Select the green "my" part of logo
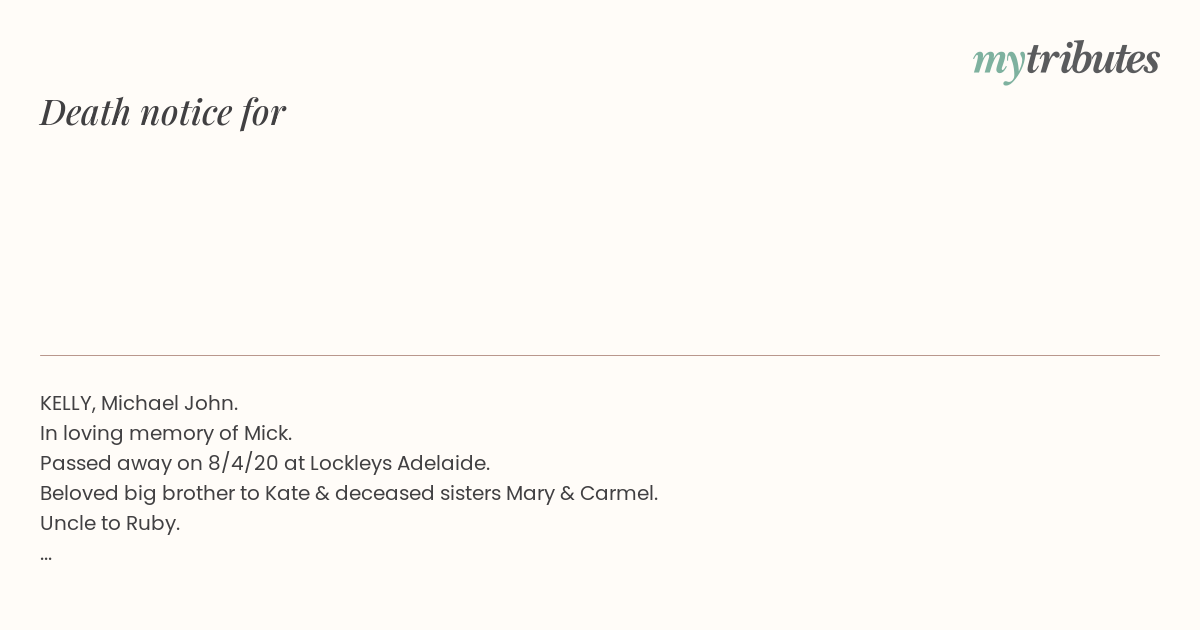1200x630 pixels. [999, 64]
